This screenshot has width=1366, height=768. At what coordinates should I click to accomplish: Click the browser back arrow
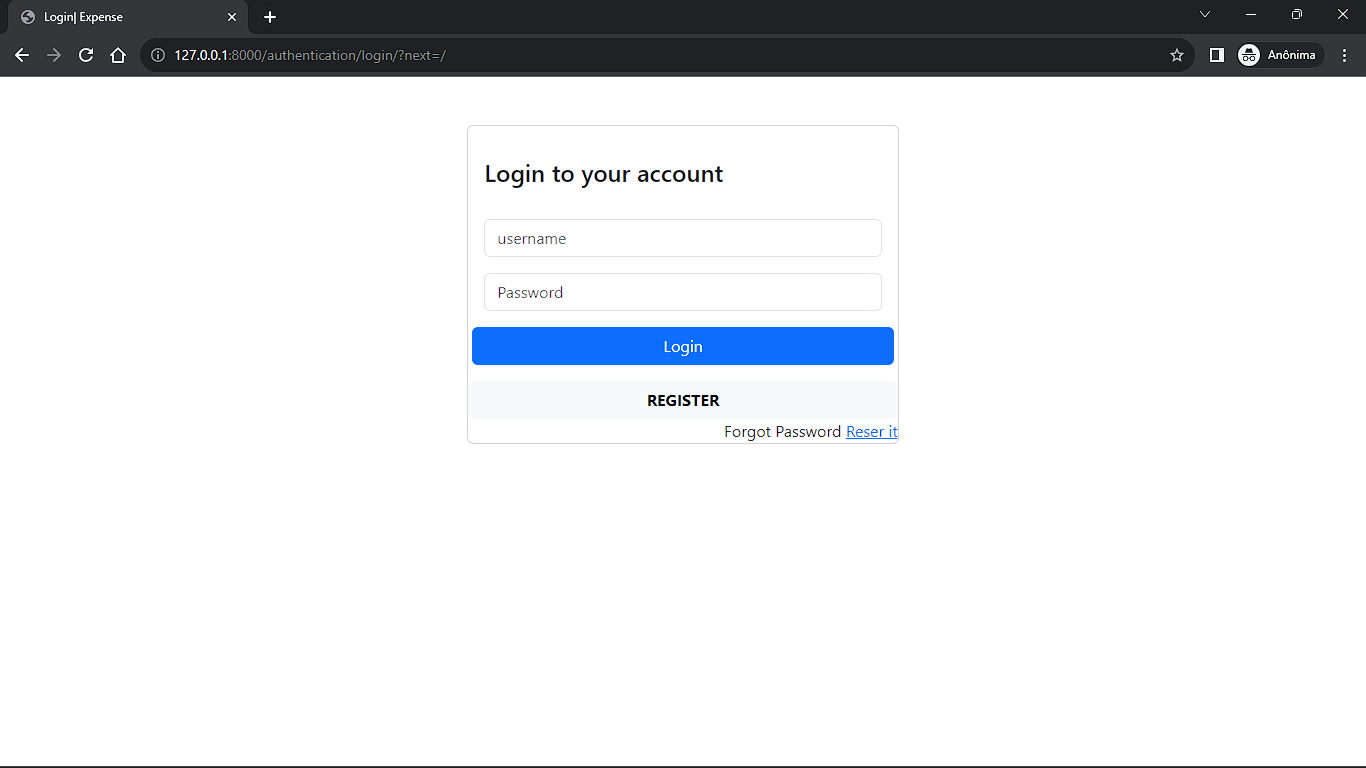pyautogui.click(x=22, y=55)
